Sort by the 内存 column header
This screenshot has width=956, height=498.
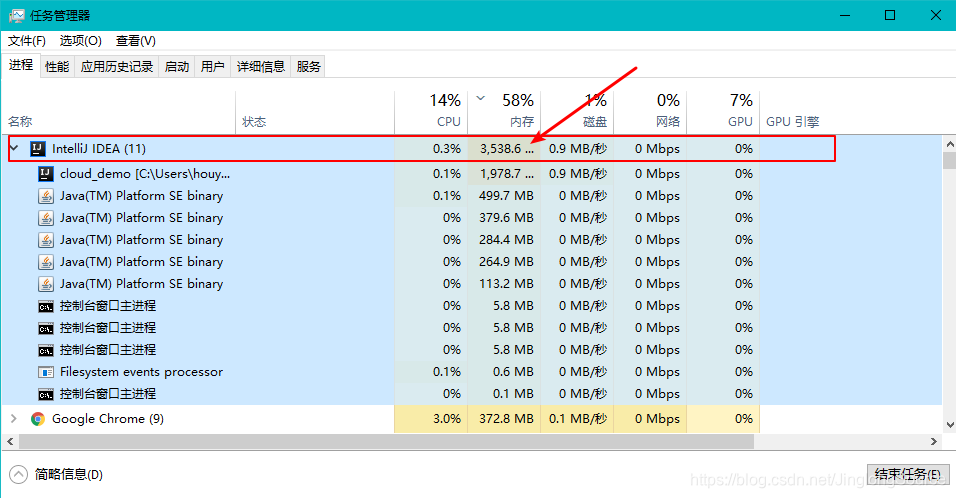[x=504, y=112]
